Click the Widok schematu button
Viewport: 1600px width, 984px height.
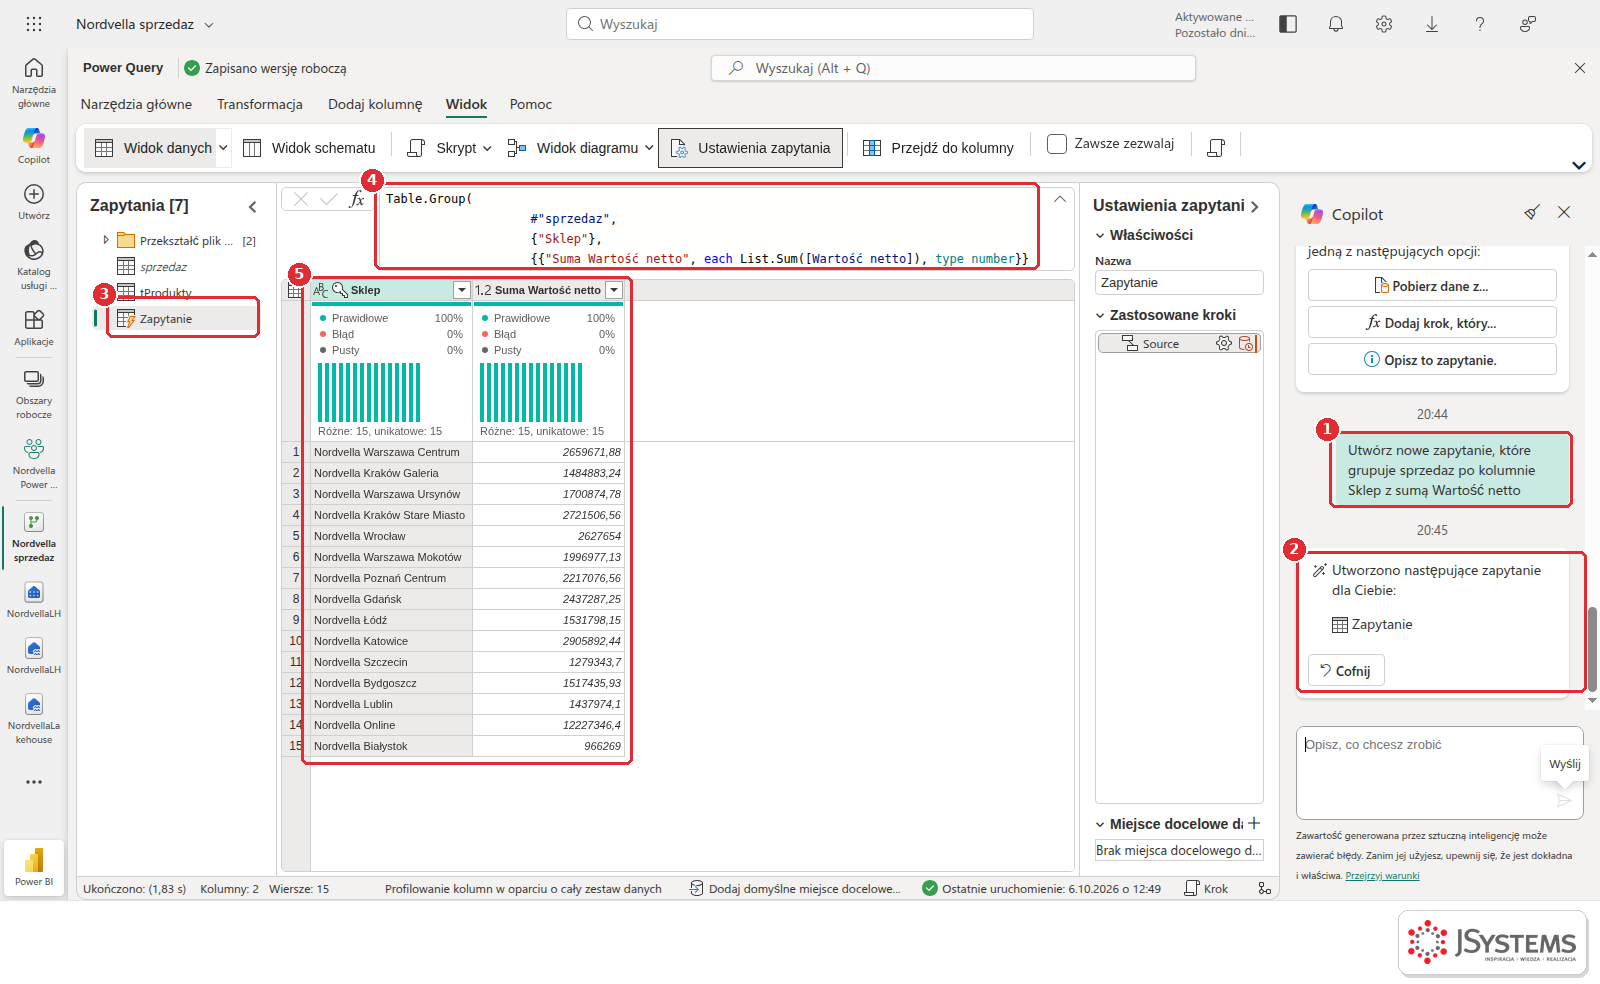310,148
